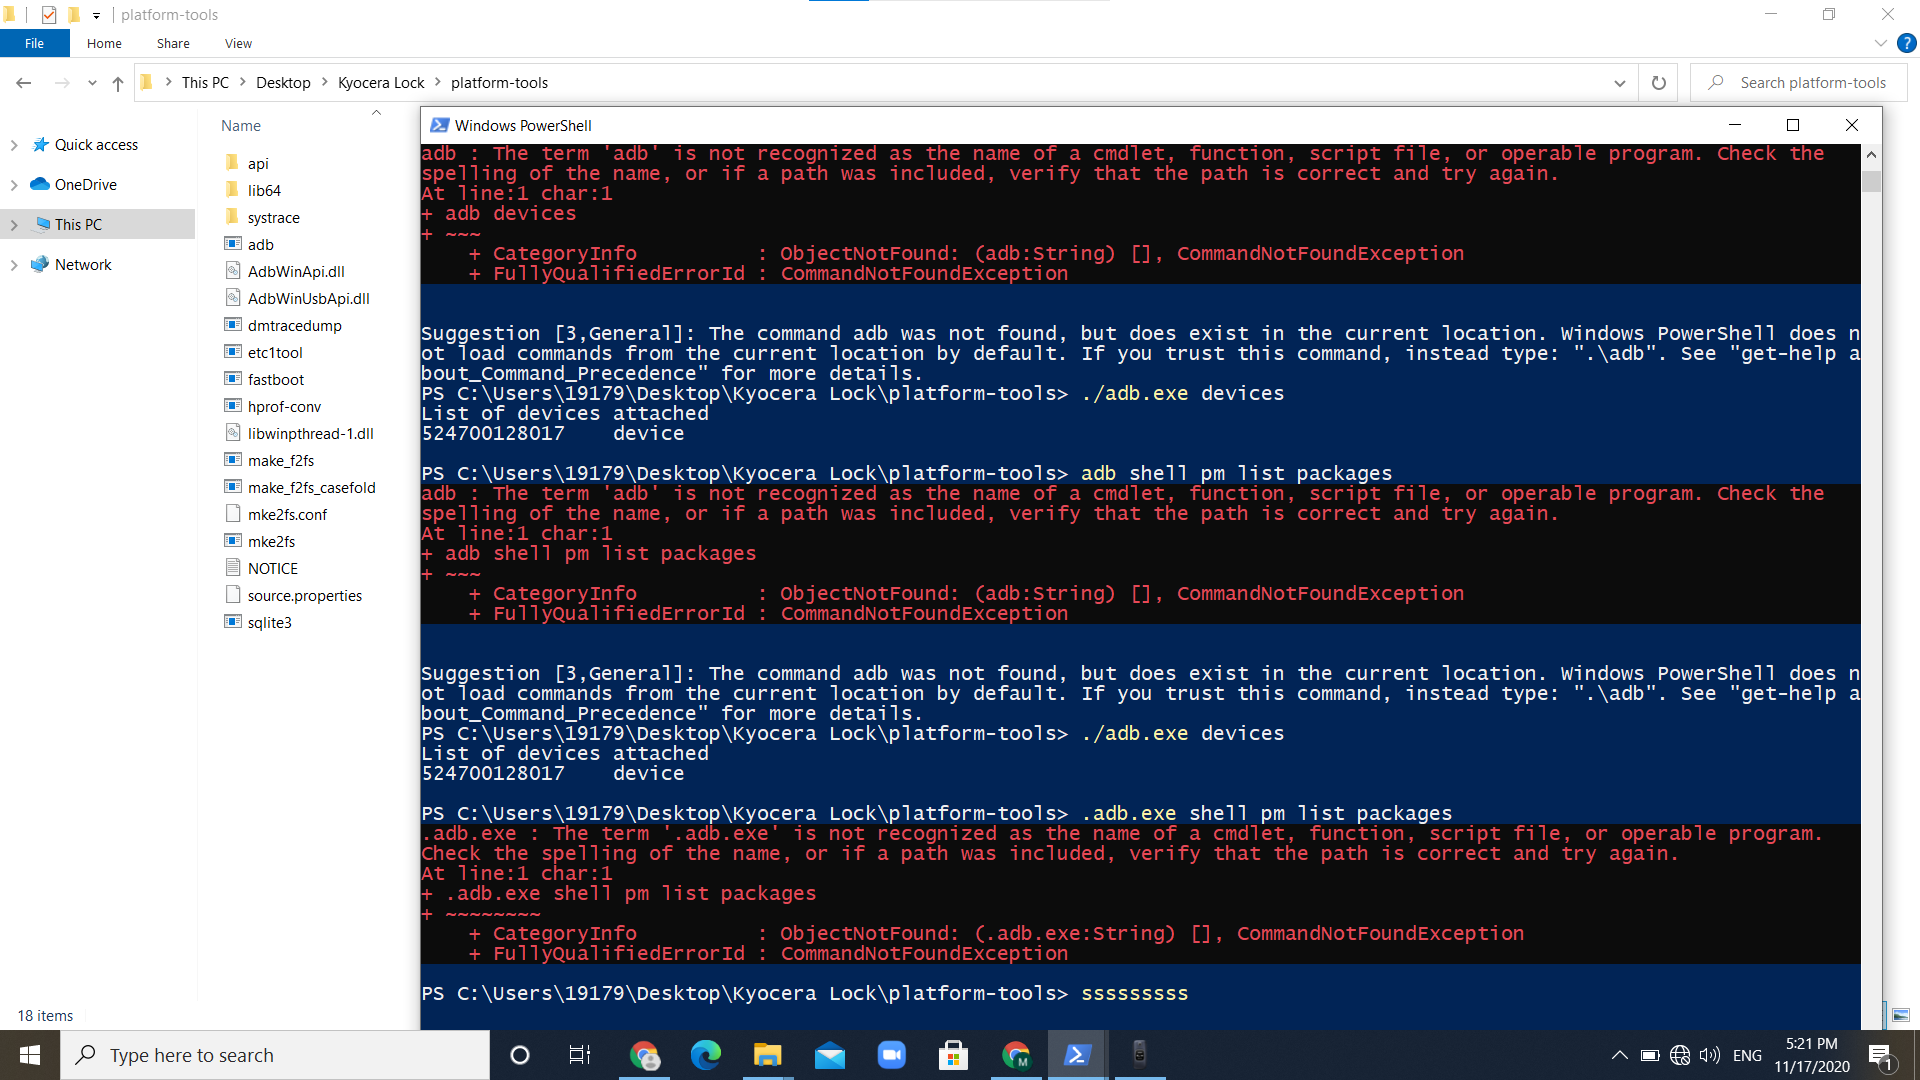The width and height of the screenshot is (1920, 1080).
Task: Open the Help question mark icon
Action: click(1907, 43)
